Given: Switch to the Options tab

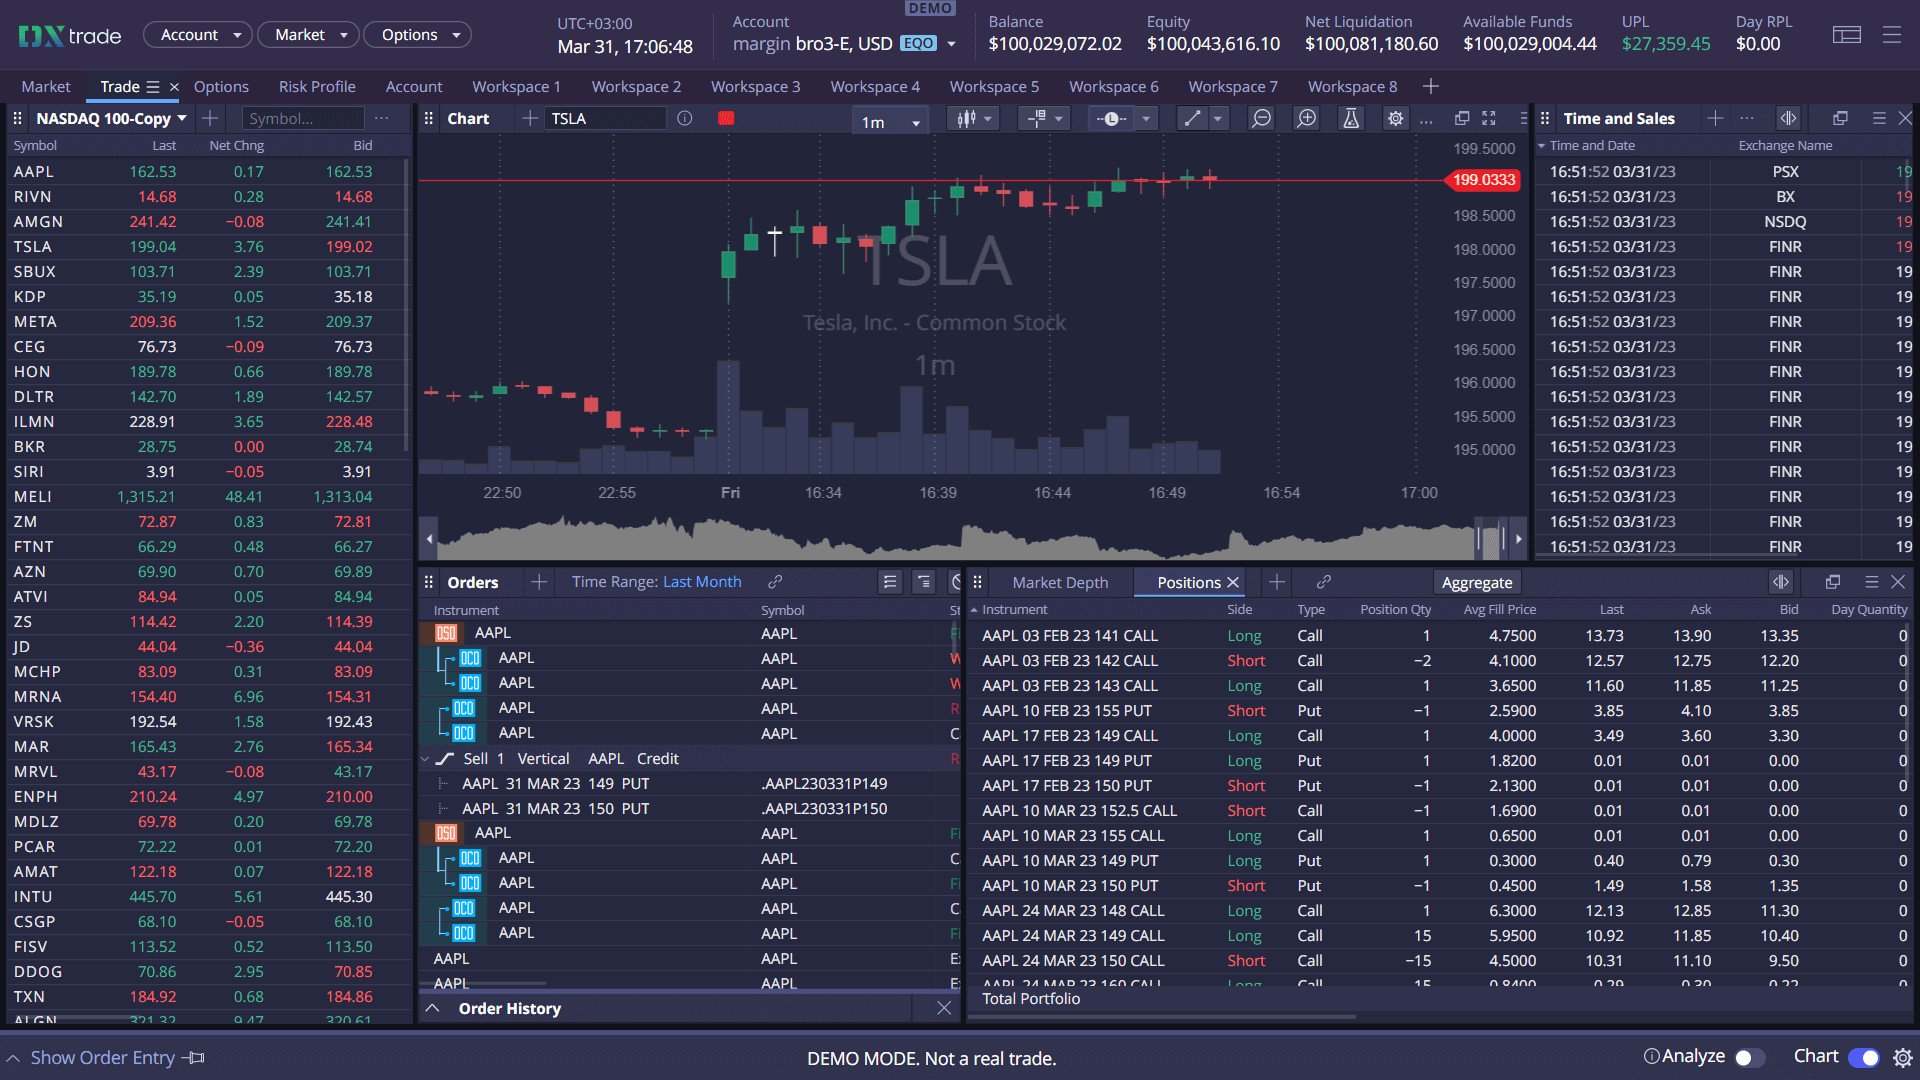Looking at the screenshot, I should click(x=220, y=86).
